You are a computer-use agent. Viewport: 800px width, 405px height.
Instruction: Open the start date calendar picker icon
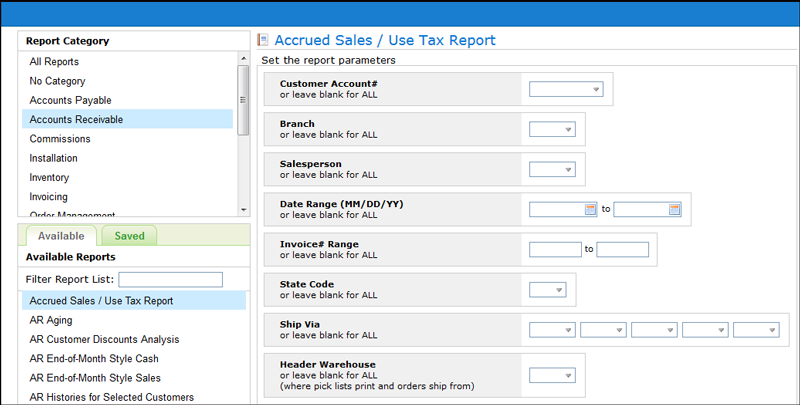tap(590, 209)
